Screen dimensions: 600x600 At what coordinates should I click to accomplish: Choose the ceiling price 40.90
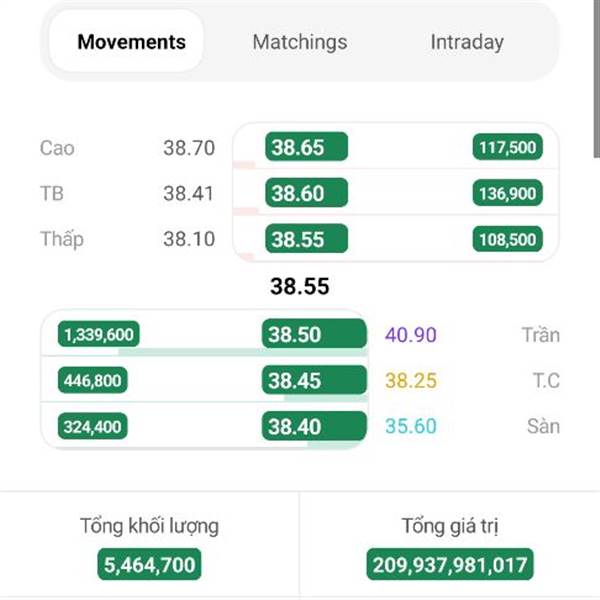[x=411, y=335]
